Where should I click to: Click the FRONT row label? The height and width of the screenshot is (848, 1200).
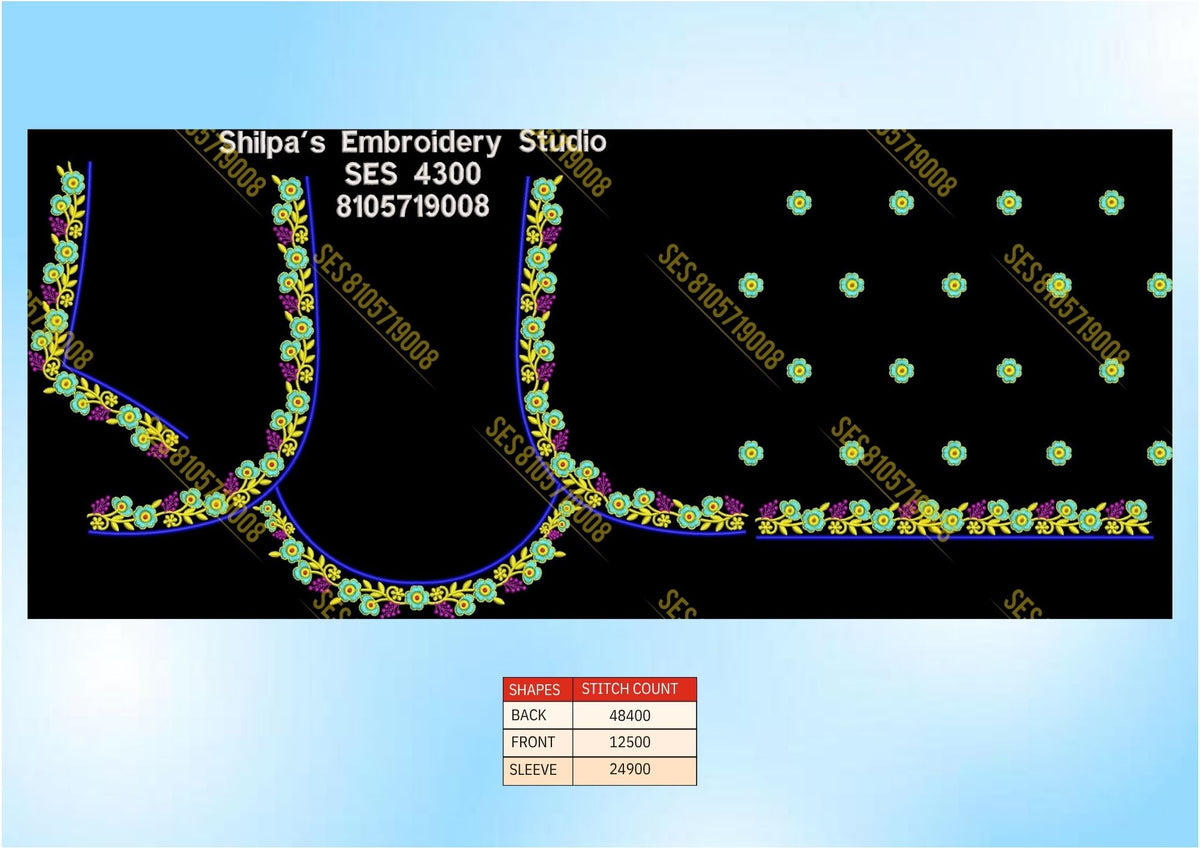[533, 743]
